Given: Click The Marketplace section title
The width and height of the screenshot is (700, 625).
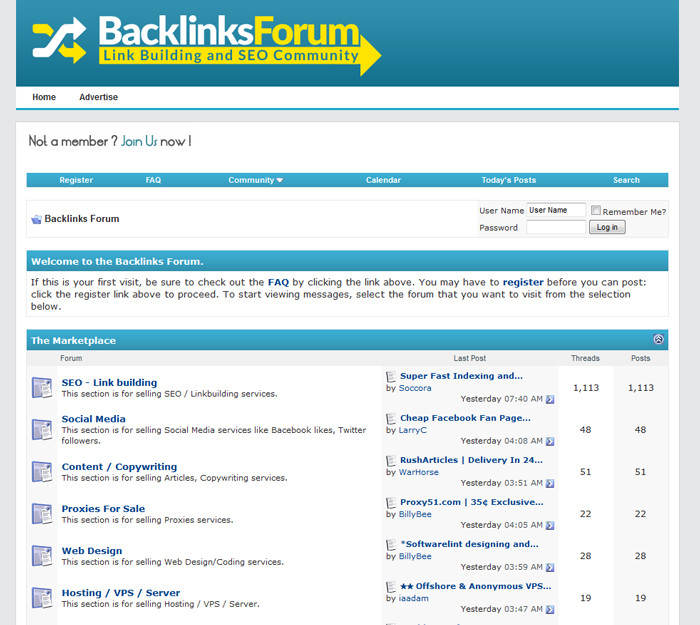Looking at the screenshot, I should point(73,340).
